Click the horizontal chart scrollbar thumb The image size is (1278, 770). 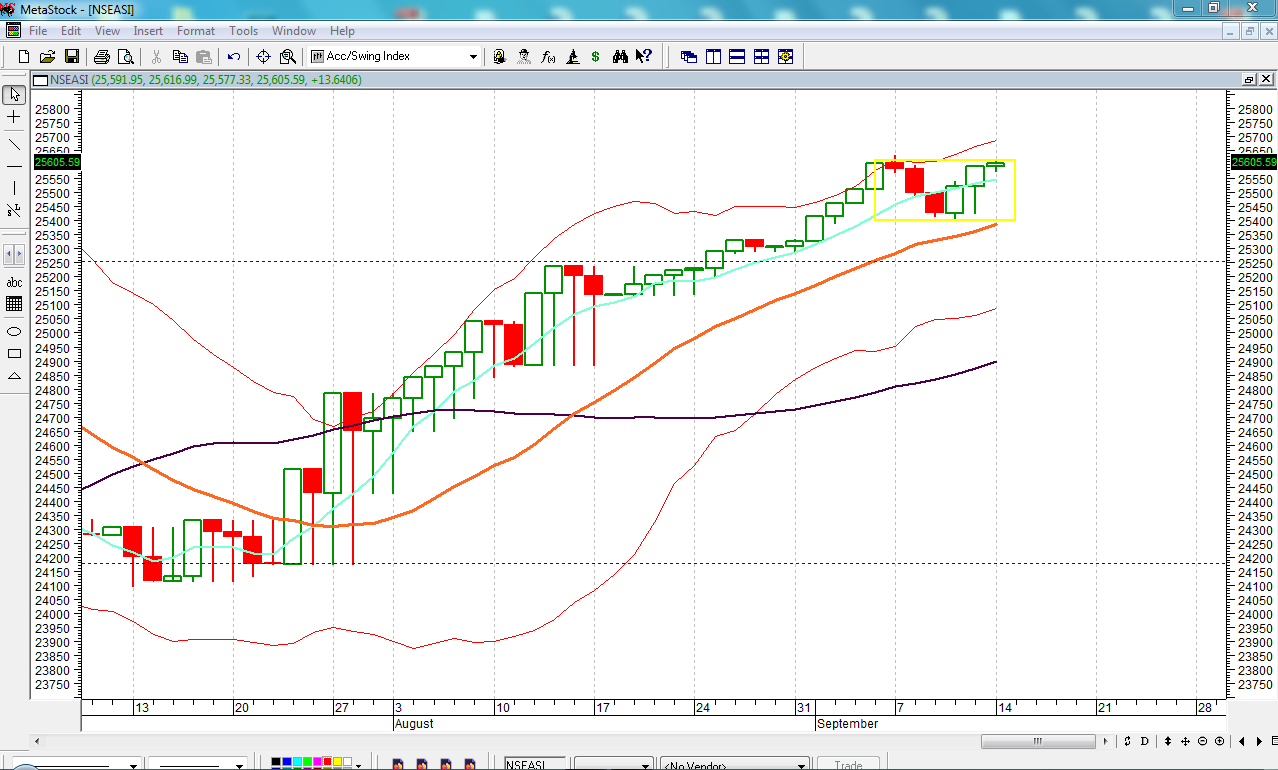tap(1037, 741)
